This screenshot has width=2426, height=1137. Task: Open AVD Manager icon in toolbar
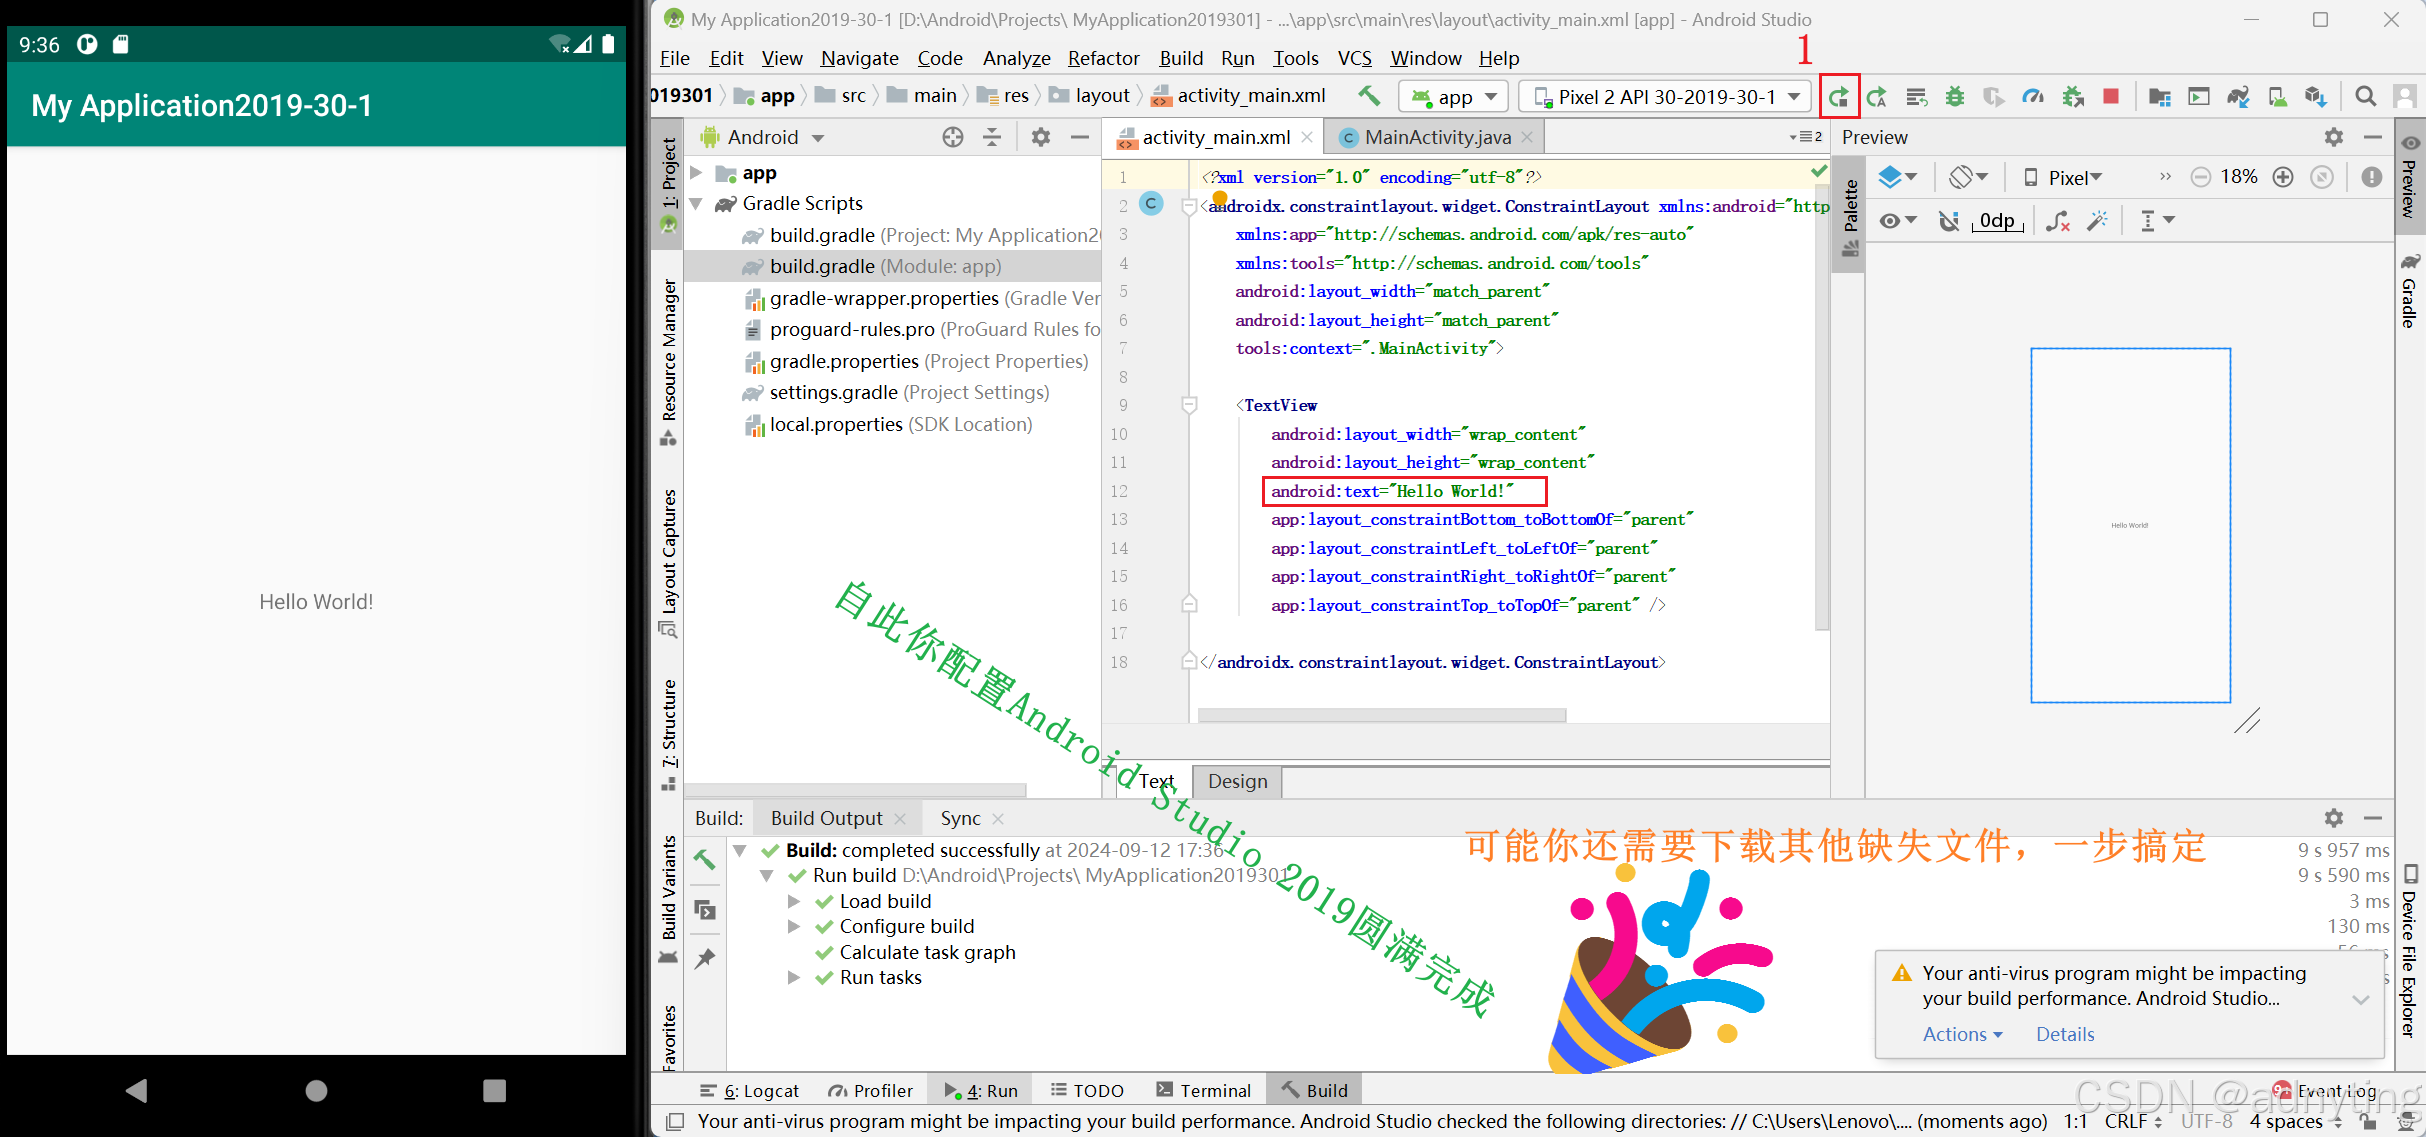coord(2277,97)
